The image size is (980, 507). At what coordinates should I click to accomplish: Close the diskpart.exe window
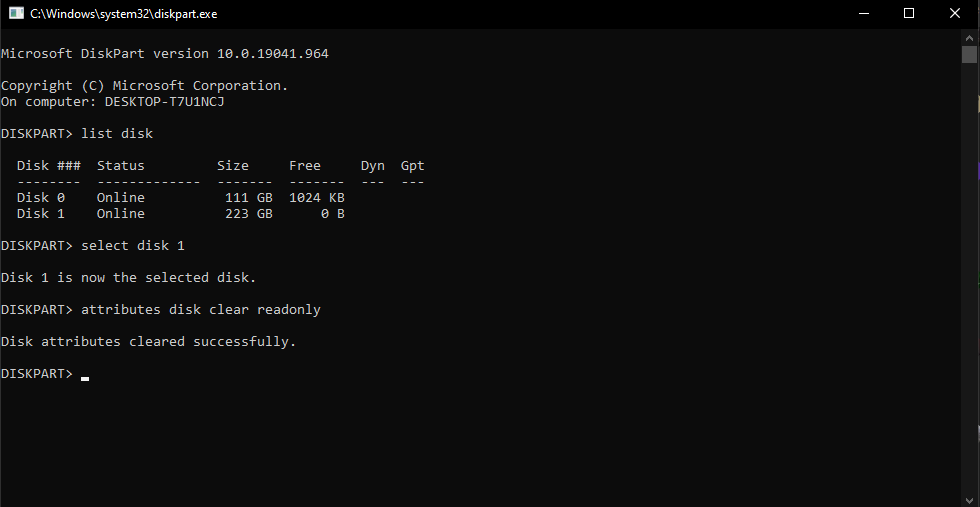click(x=955, y=14)
